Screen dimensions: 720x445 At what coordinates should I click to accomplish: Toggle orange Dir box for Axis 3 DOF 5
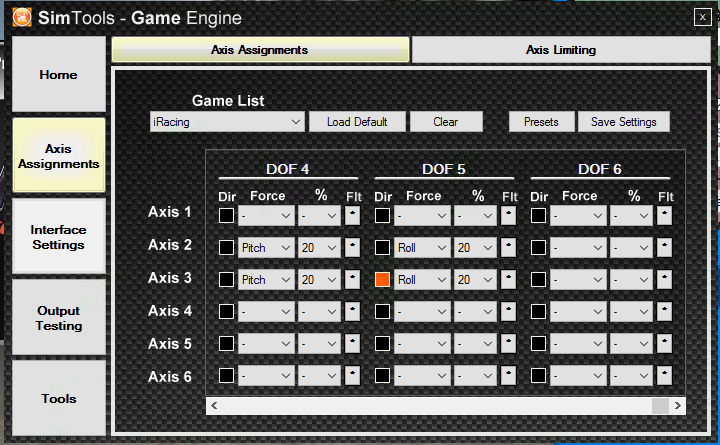(382, 280)
